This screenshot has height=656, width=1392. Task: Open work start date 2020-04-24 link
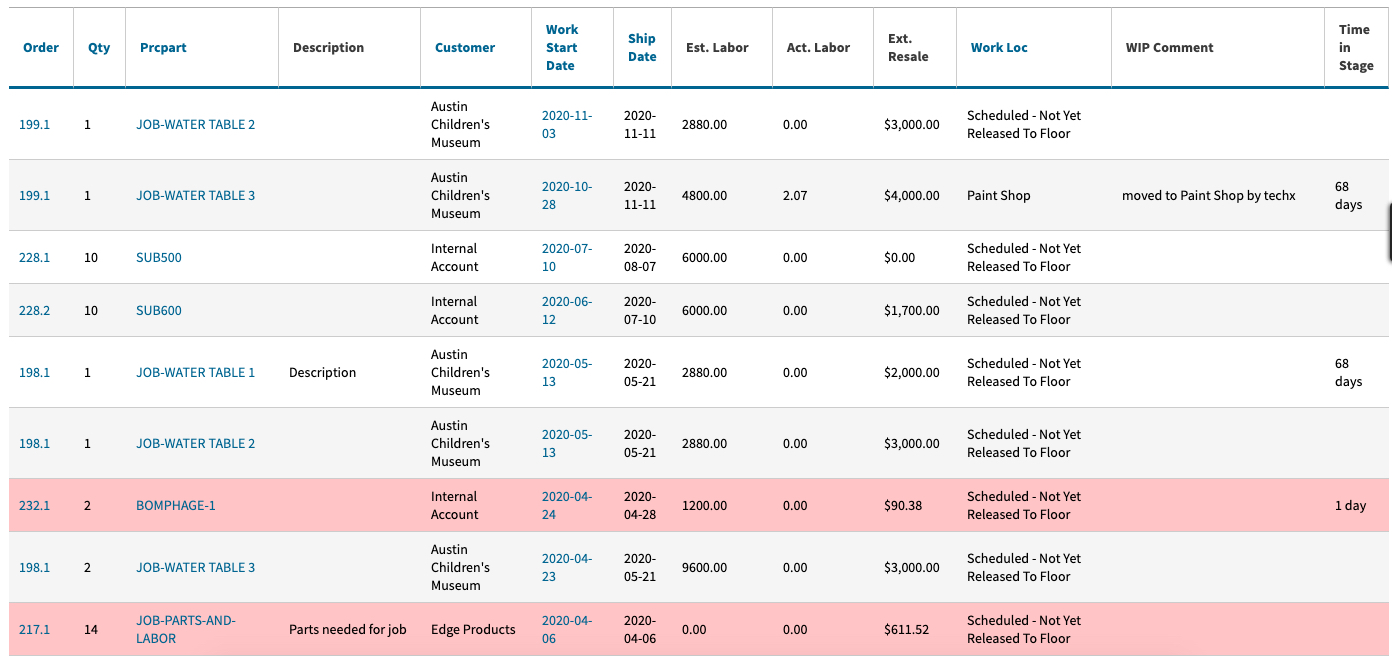tap(564, 505)
